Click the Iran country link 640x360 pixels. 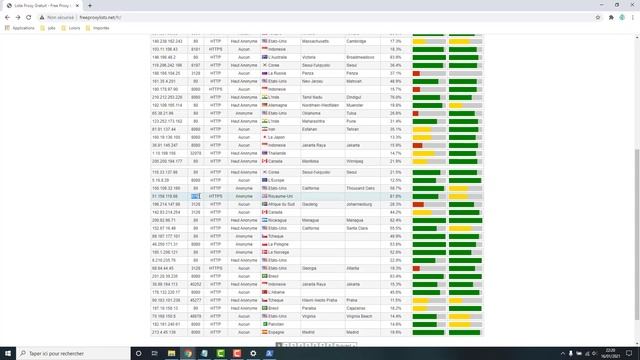point(271,129)
